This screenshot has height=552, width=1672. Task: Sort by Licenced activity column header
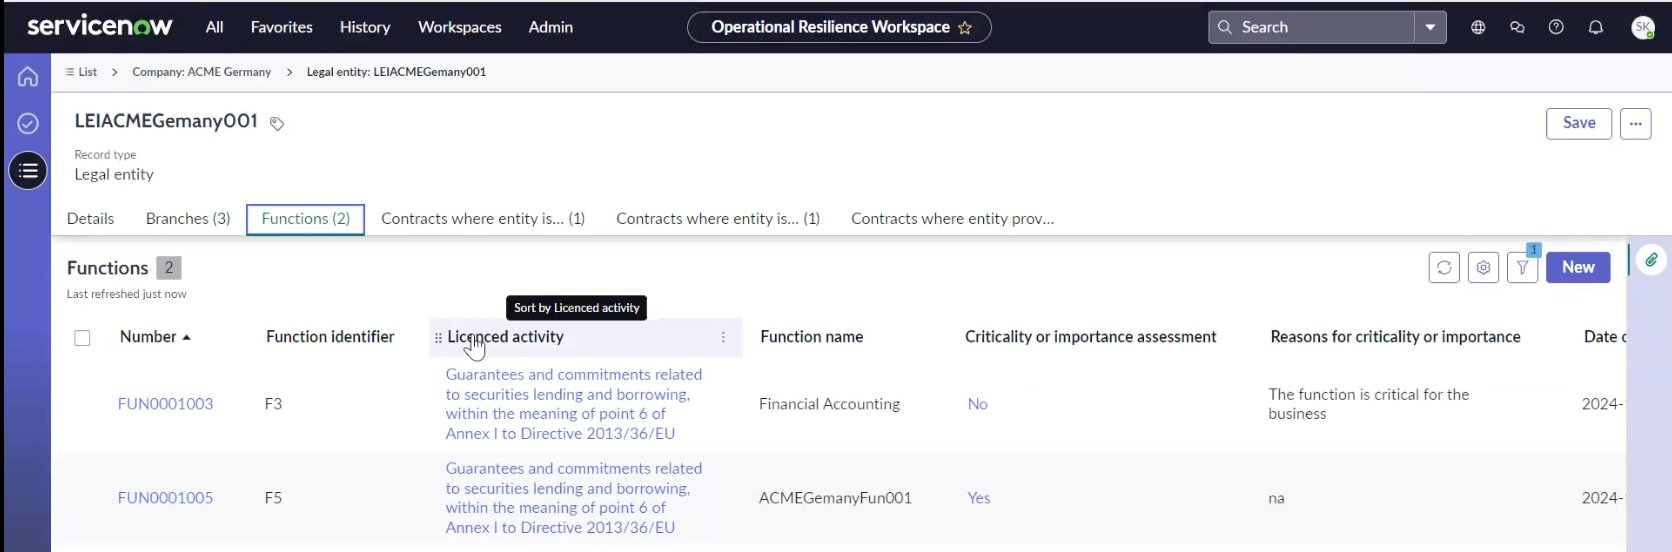point(505,337)
